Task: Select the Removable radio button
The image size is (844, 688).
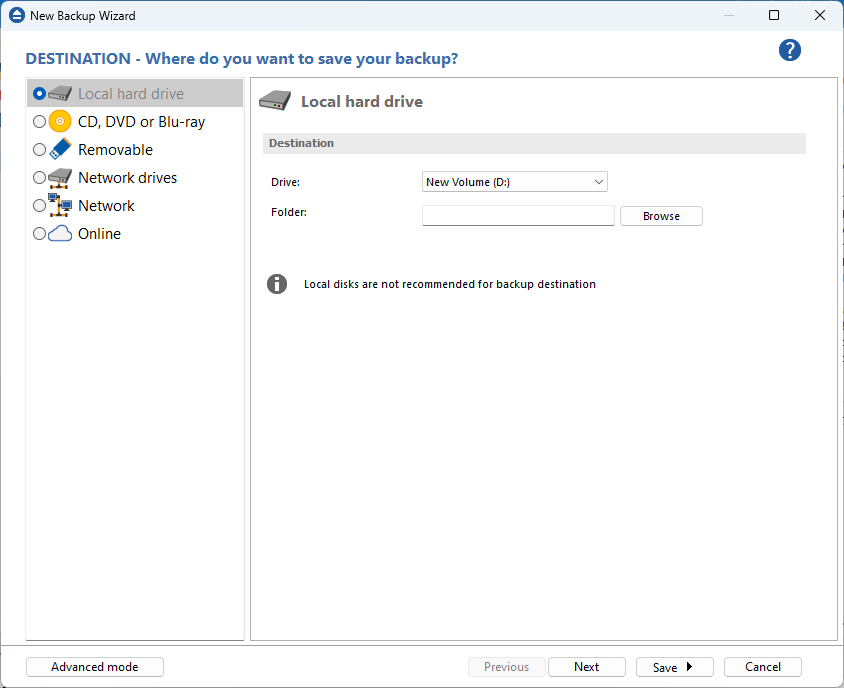Action: [39, 150]
